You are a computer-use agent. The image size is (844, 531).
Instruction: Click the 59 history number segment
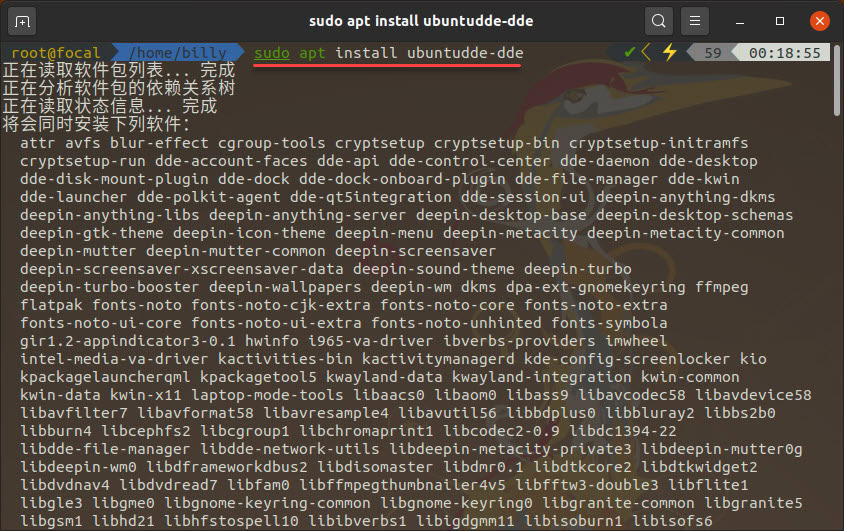point(713,53)
